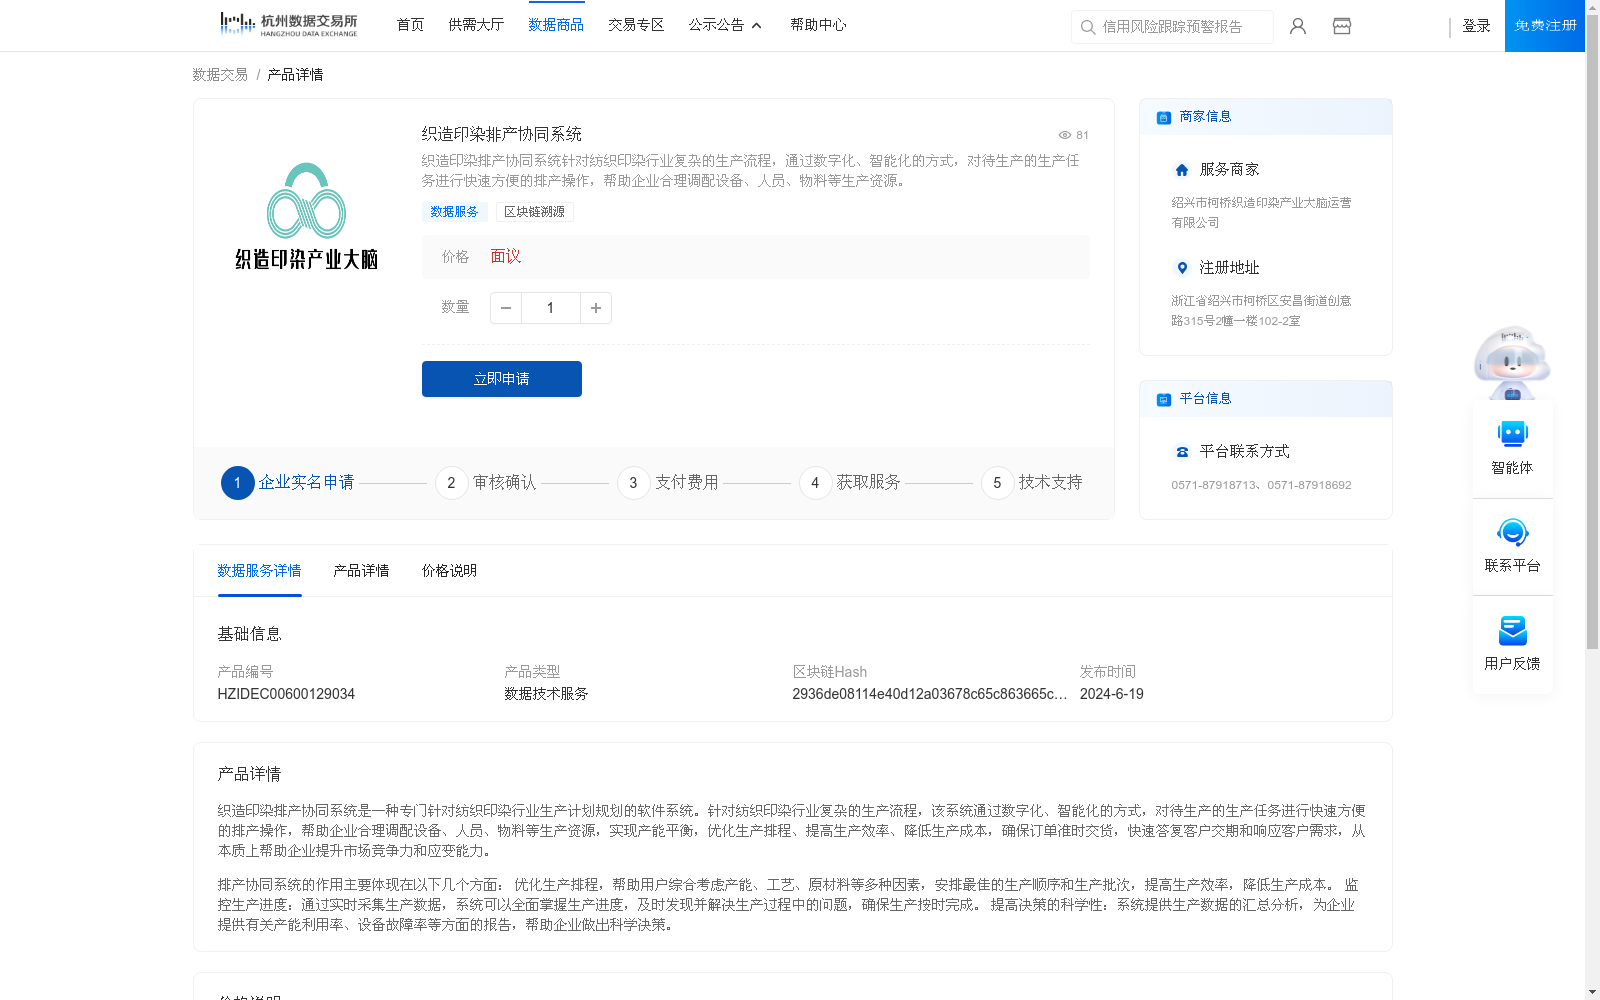Open the user profile icon

(1298, 26)
